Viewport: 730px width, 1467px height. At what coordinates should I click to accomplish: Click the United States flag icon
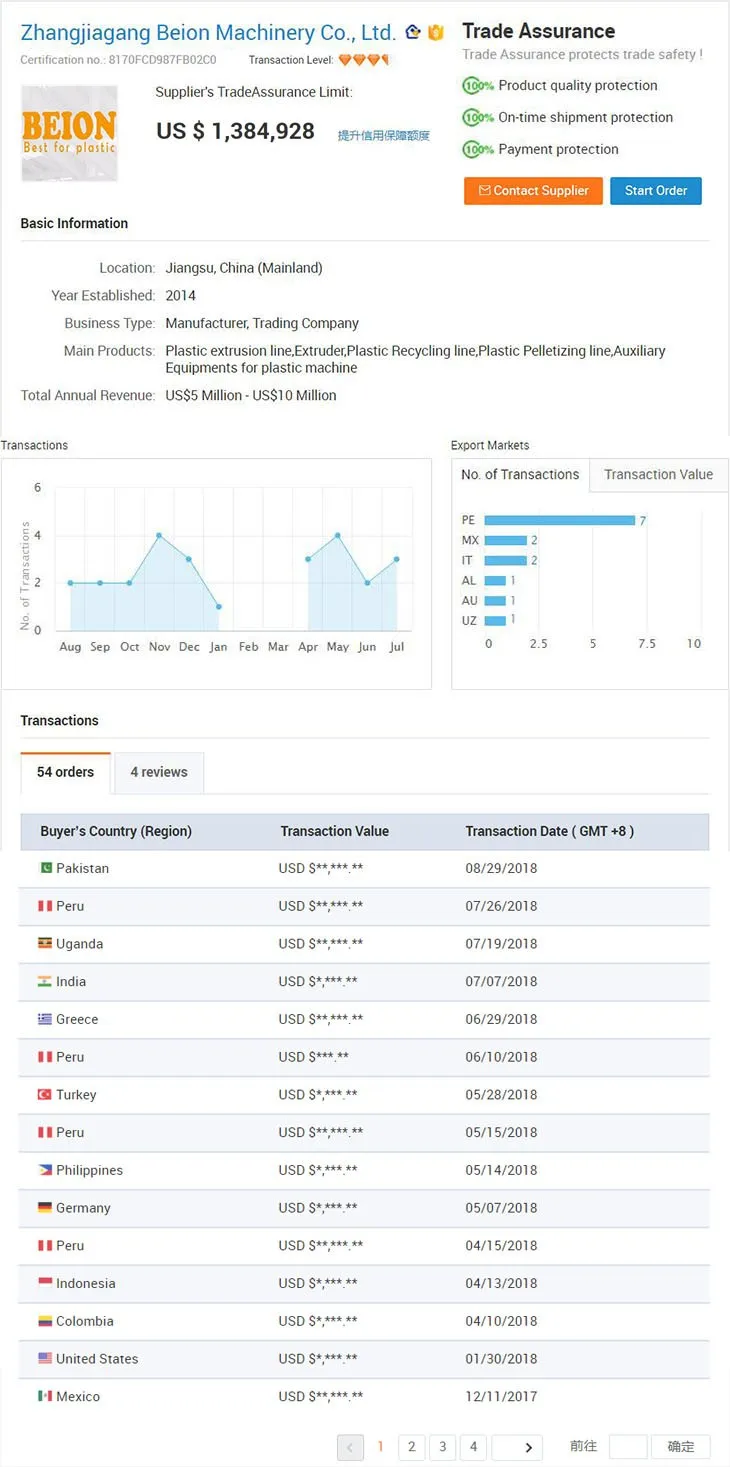tap(45, 1358)
